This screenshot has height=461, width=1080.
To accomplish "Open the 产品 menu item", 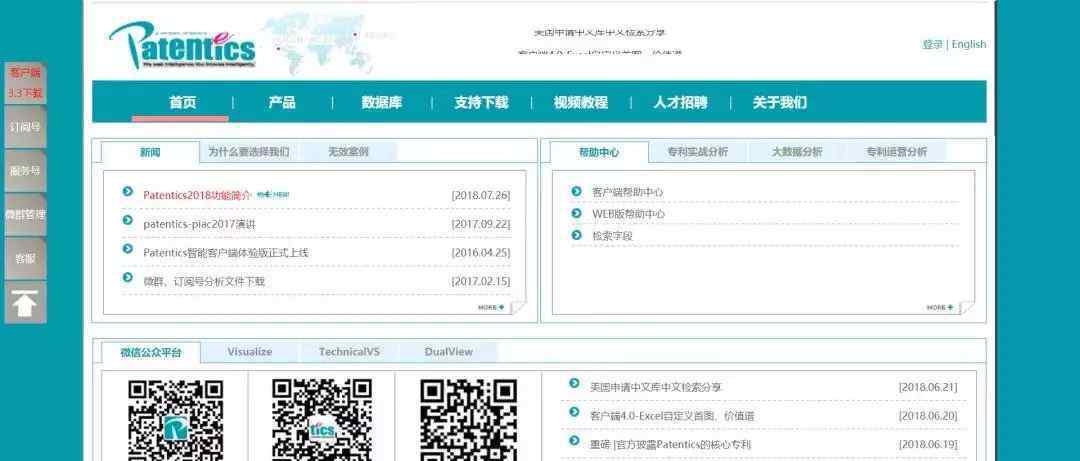I will (x=282, y=102).
